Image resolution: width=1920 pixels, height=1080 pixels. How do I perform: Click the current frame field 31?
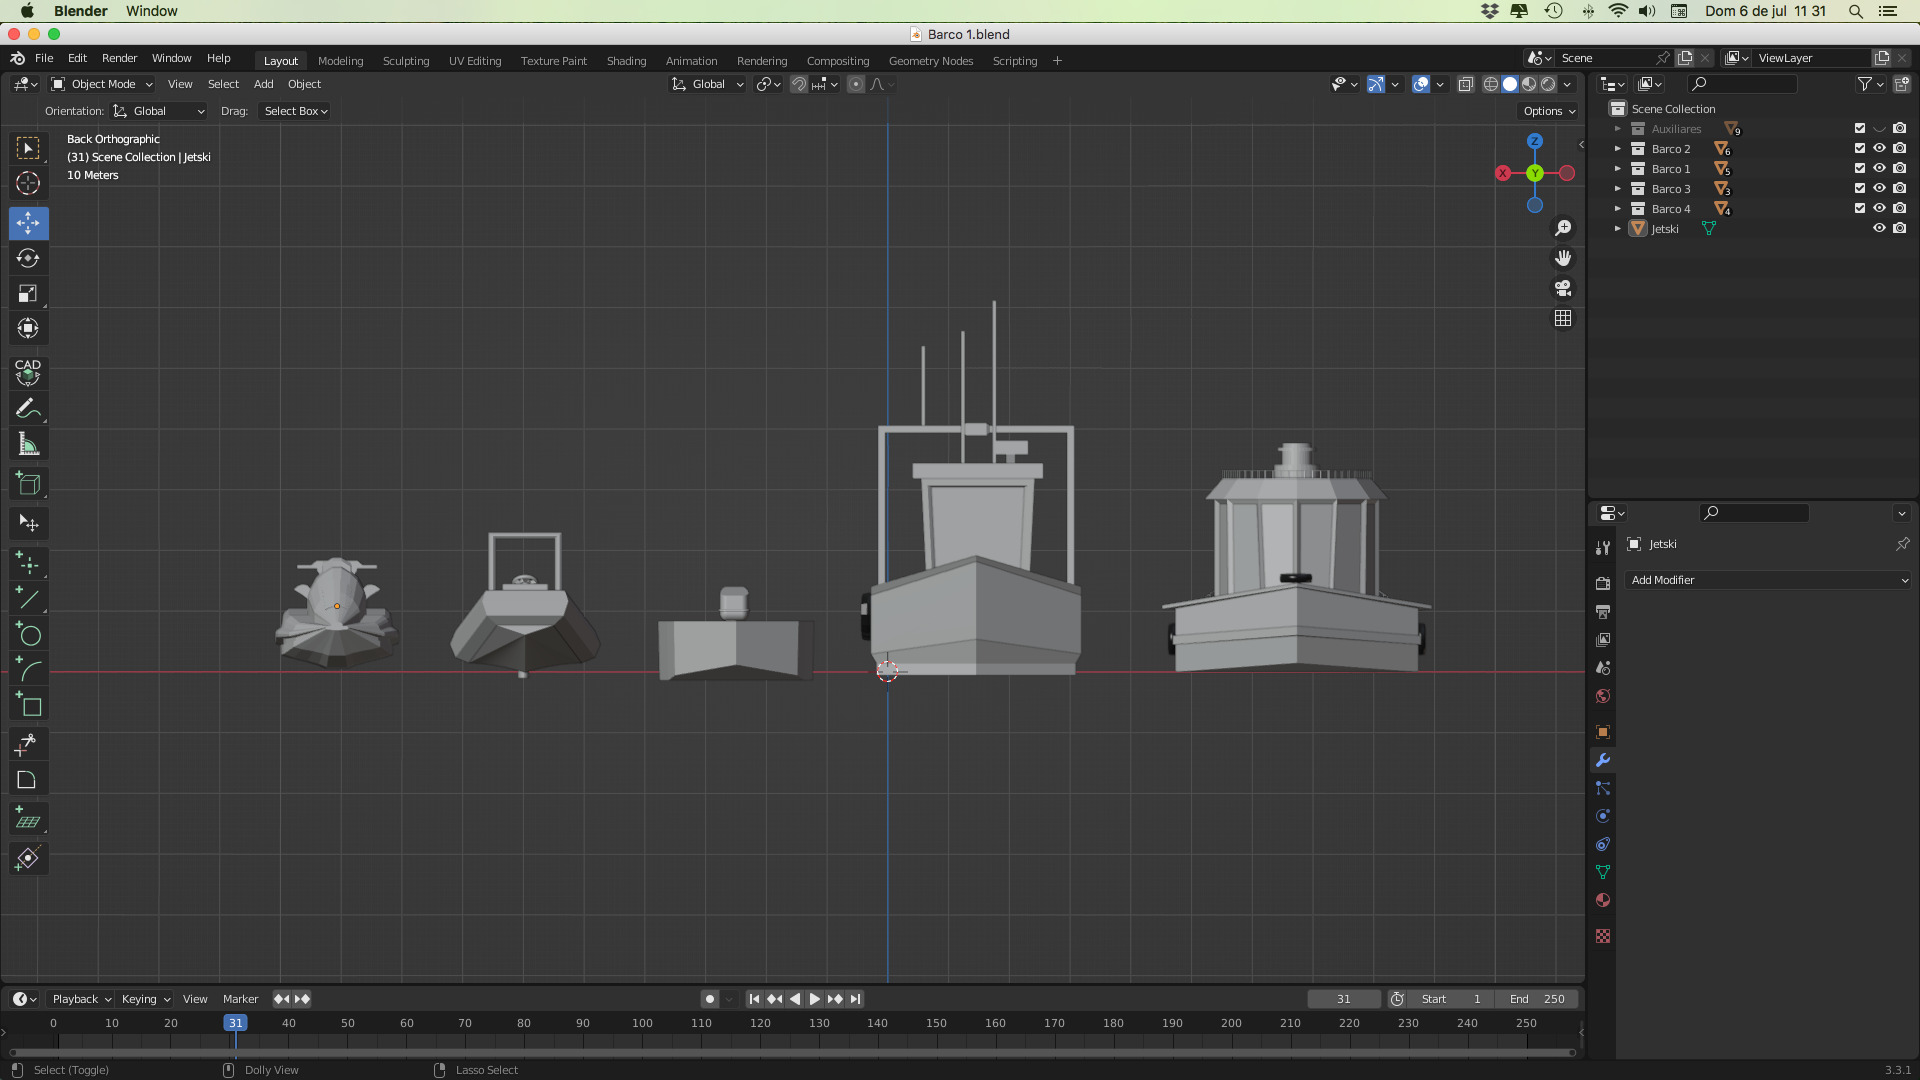click(1344, 998)
